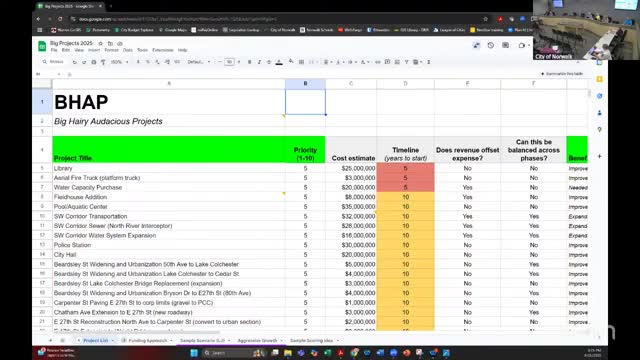The width and height of the screenshot is (640, 360).
Task: Star the Big Projects 2025 document
Action: coord(100,43)
